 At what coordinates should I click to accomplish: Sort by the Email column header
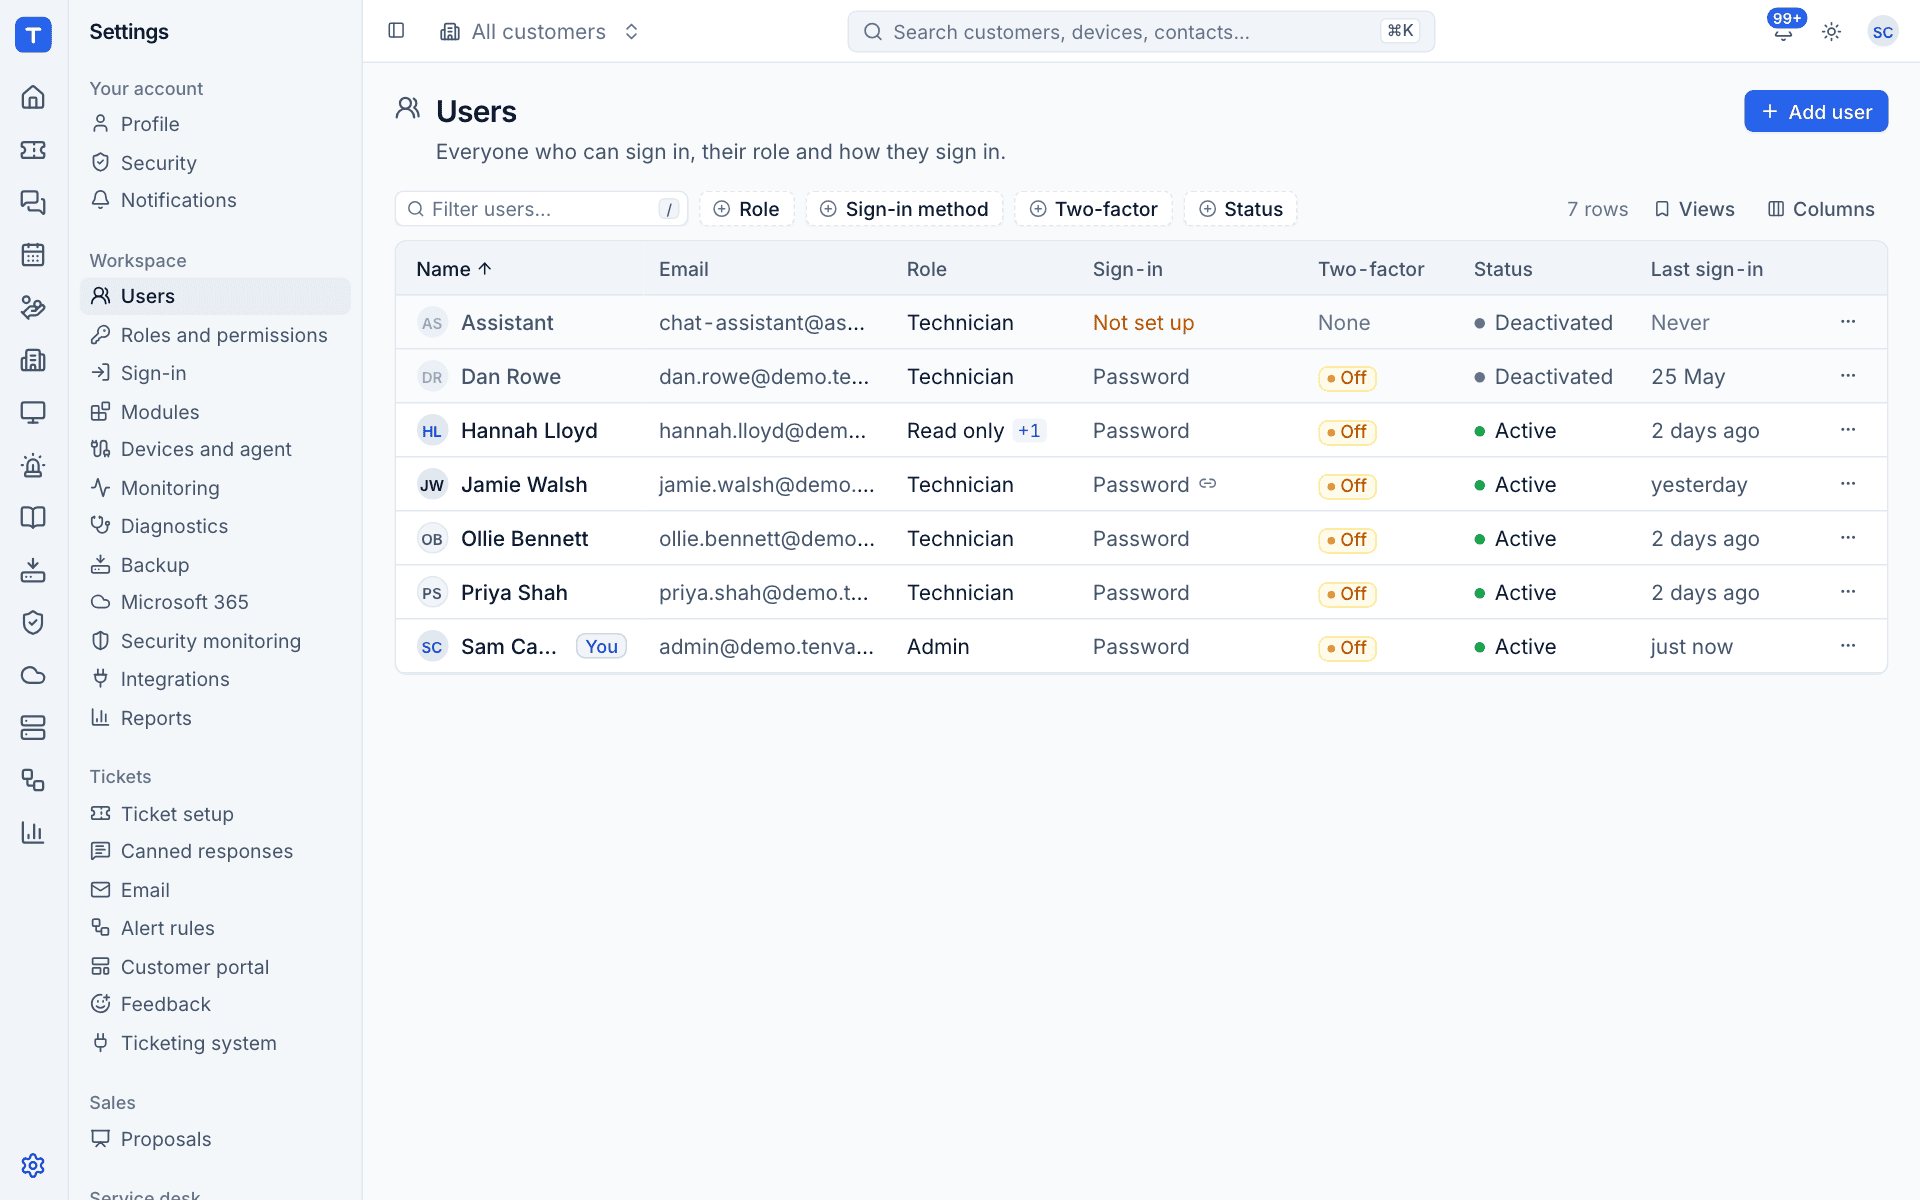[683, 269]
